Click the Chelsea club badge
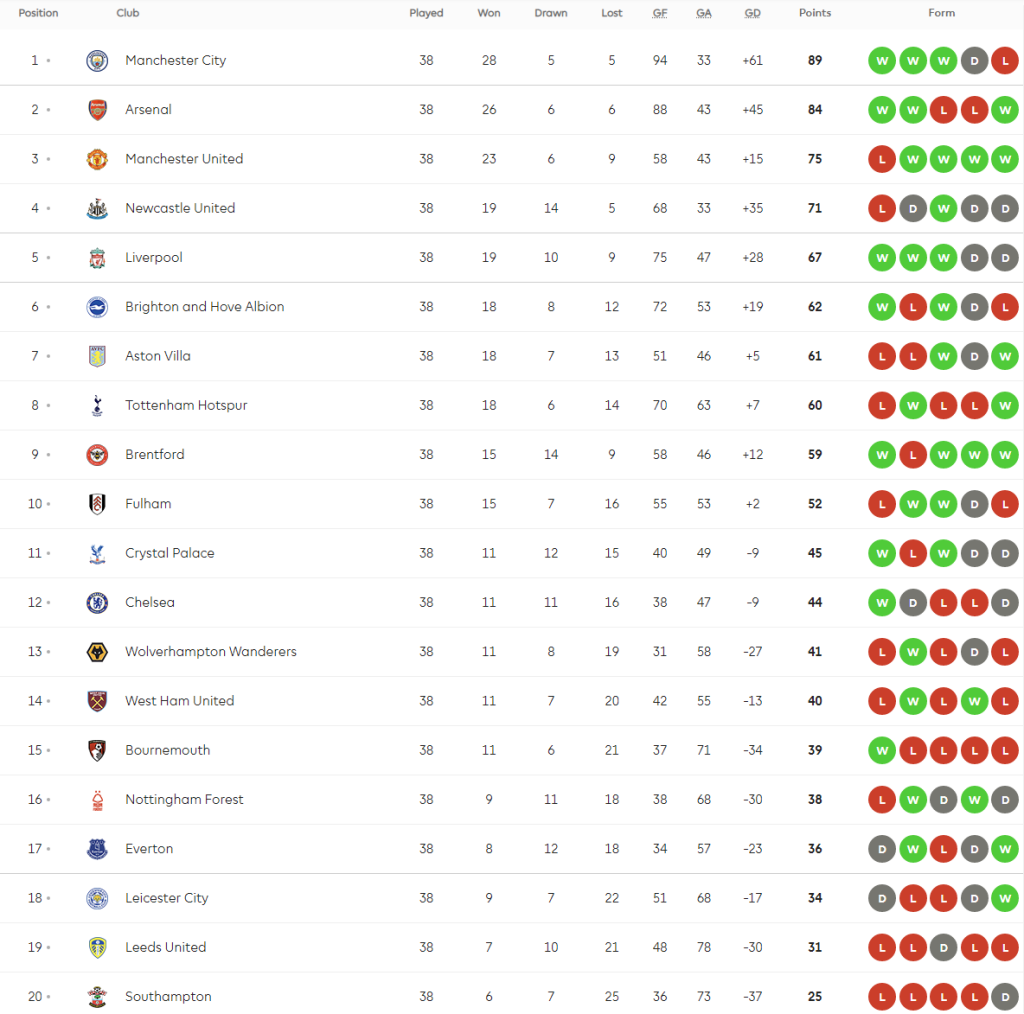 97,602
